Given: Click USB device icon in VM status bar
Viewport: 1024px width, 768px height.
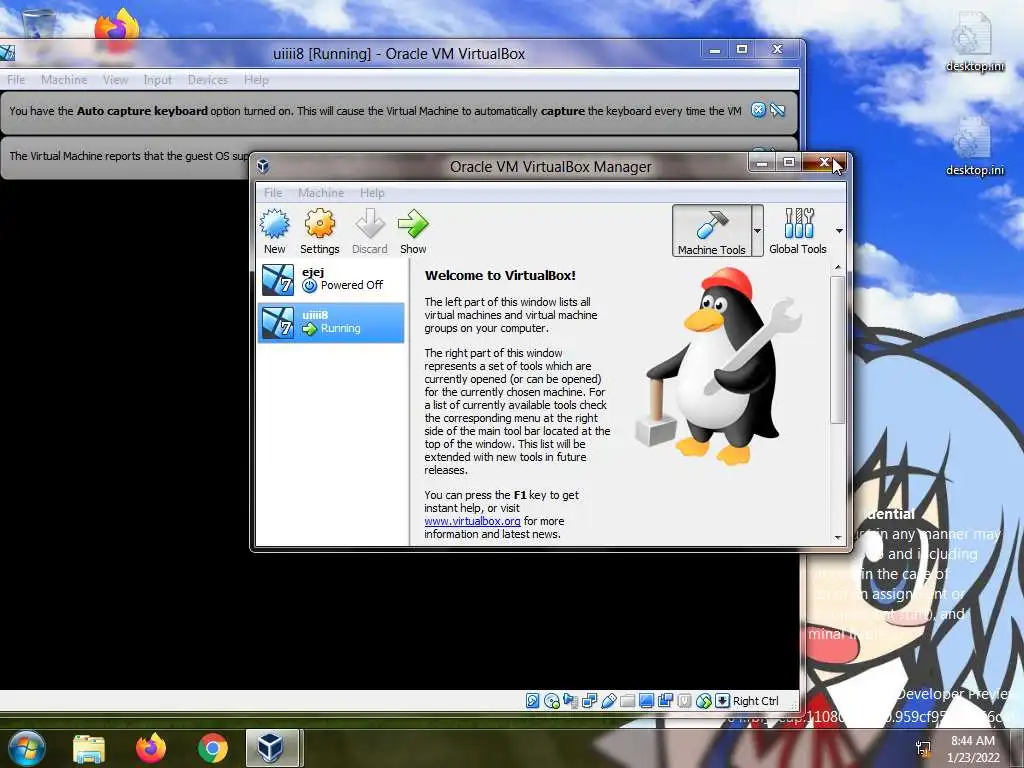Looking at the screenshot, I should [609, 701].
